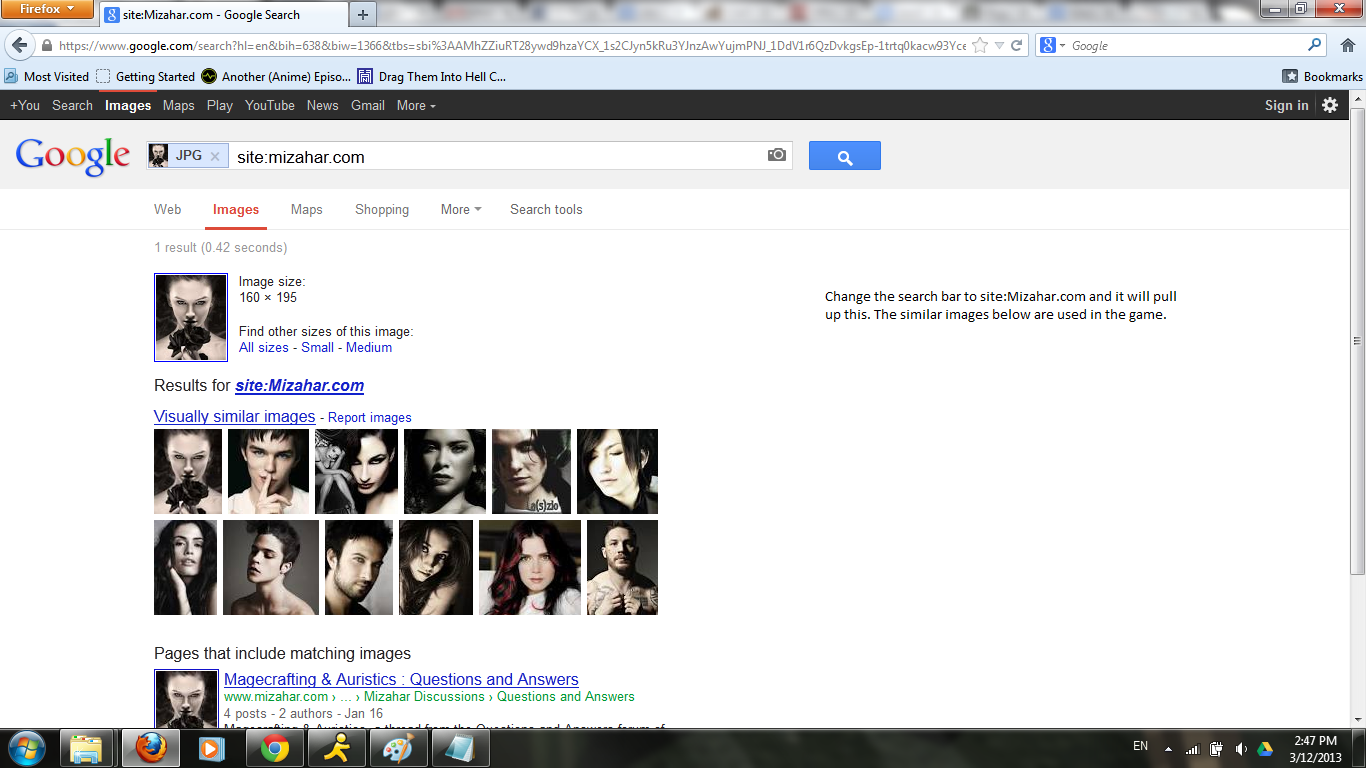Switch to the Maps results tab
Image resolution: width=1366 pixels, height=768 pixels.
coord(307,209)
